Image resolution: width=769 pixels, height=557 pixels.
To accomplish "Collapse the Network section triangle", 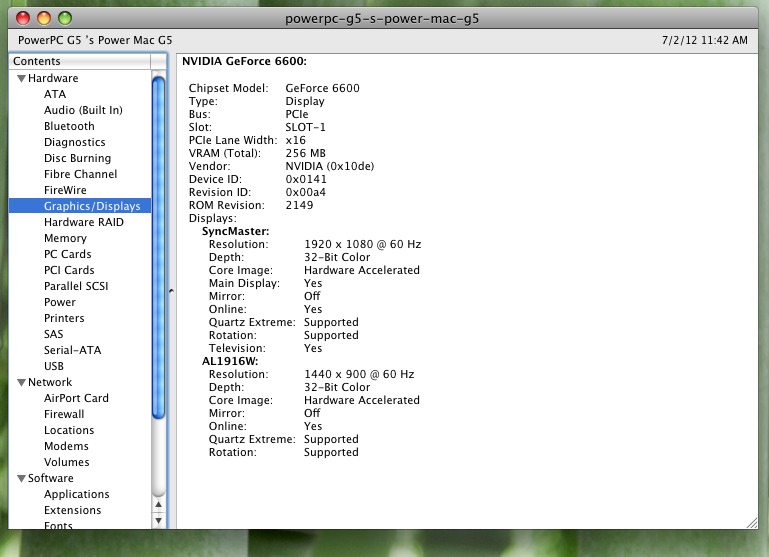I will 21,382.
